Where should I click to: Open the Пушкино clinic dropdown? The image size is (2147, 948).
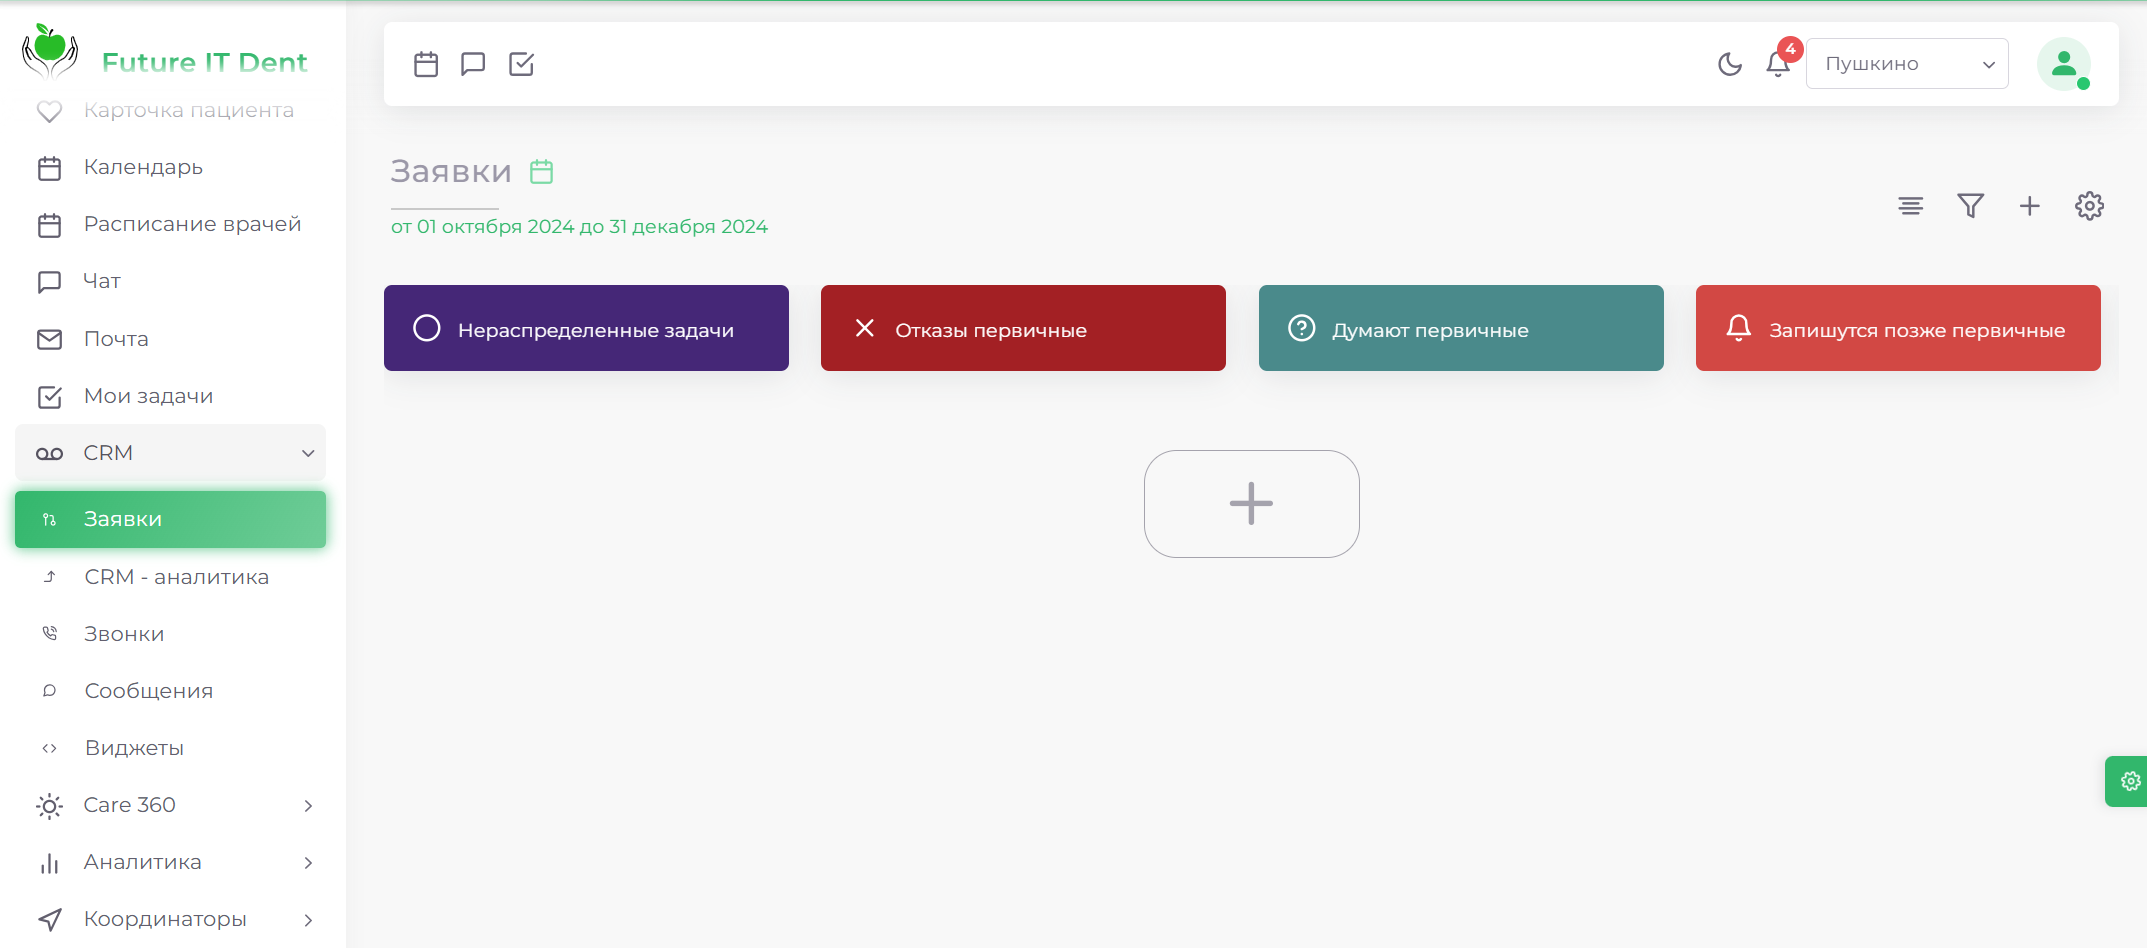coord(1907,63)
